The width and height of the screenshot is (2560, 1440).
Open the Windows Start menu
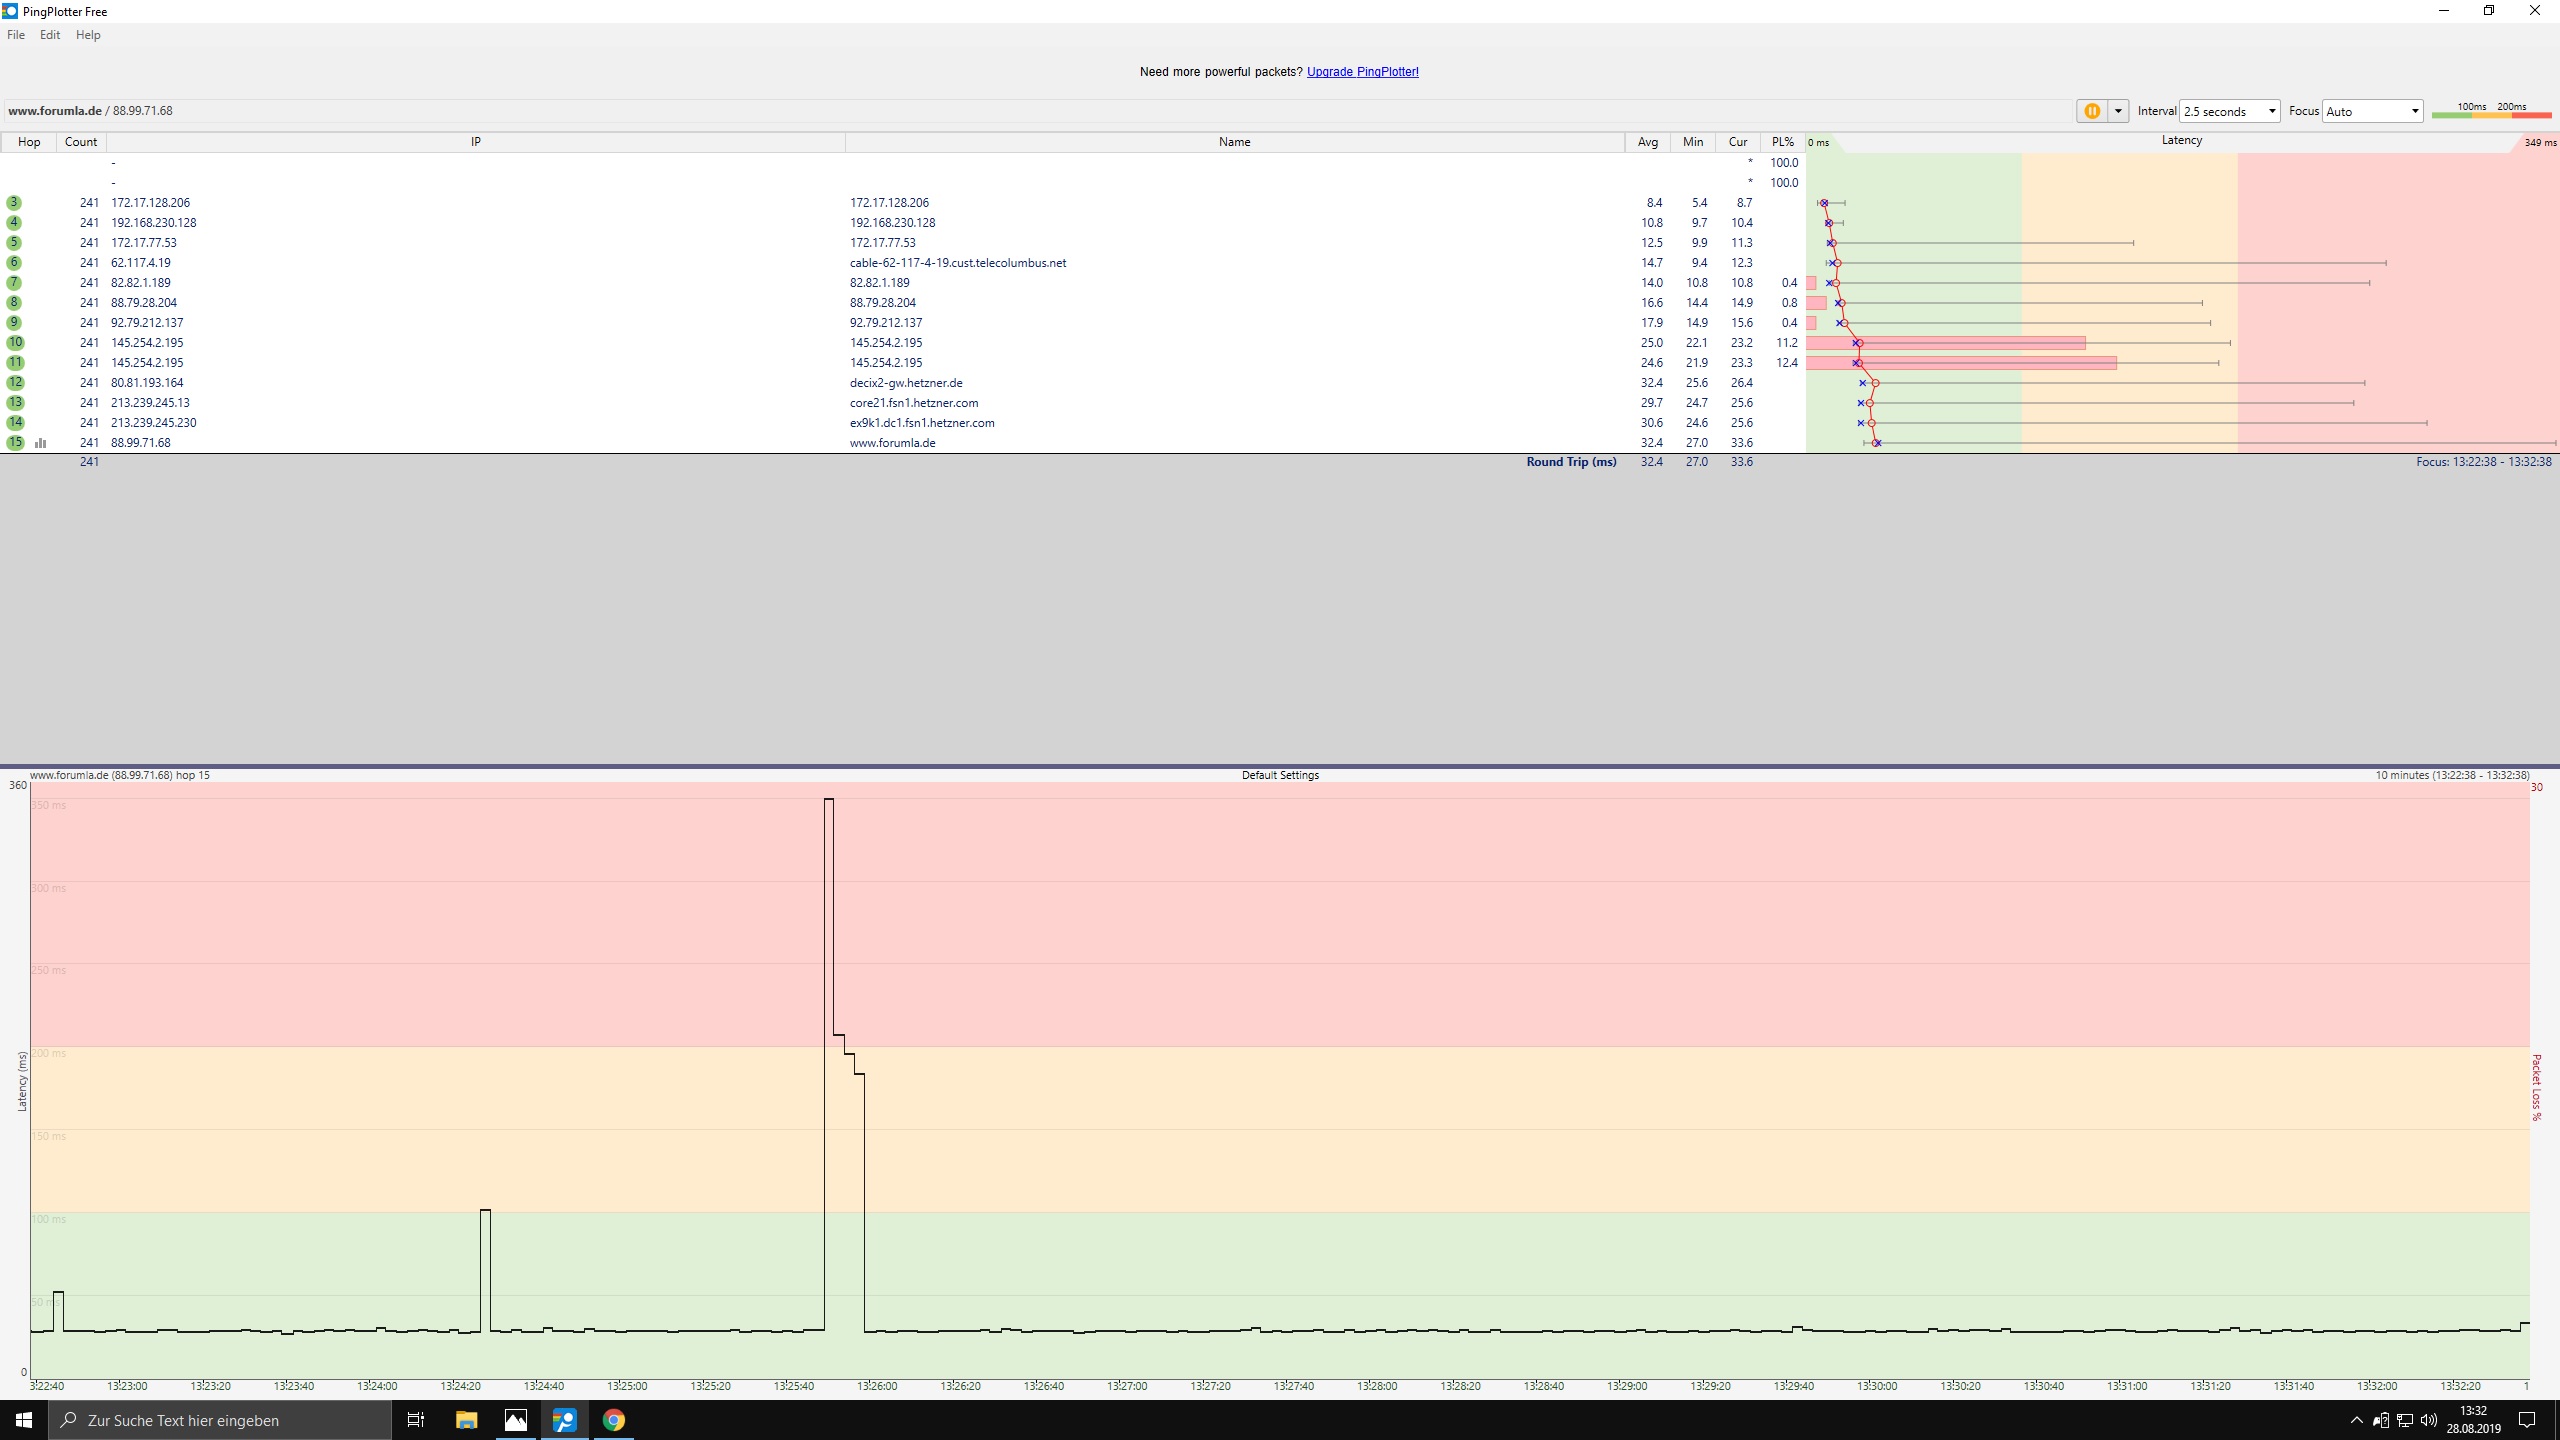pyautogui.click(x=24, y=1420)
